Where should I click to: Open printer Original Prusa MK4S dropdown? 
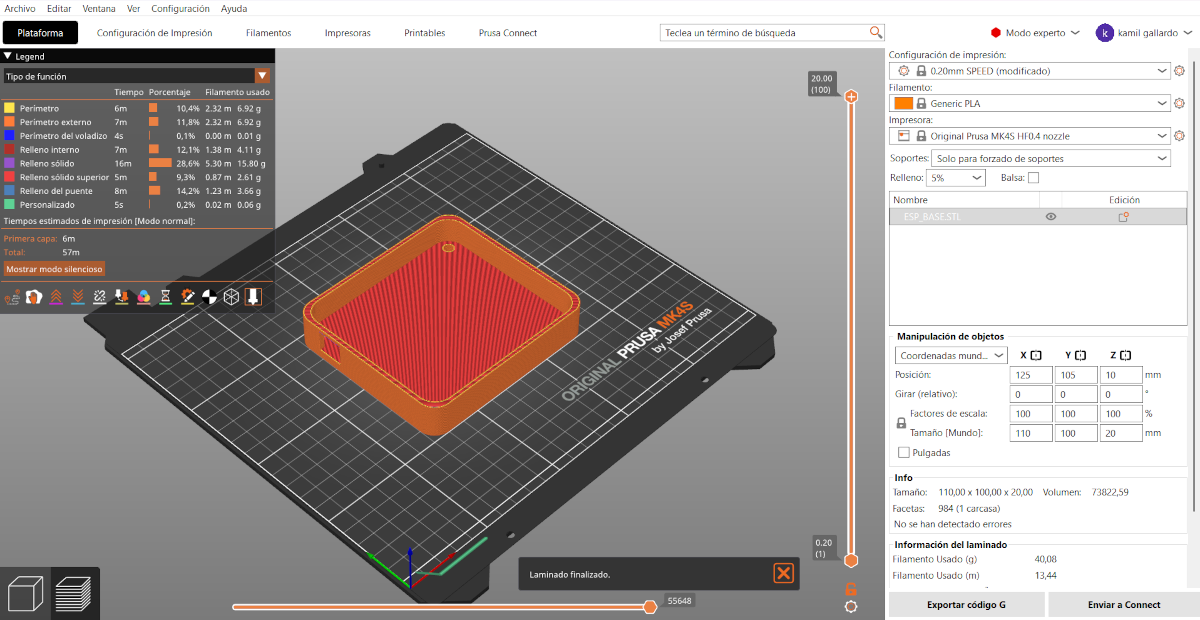(x=1029, y=135)
